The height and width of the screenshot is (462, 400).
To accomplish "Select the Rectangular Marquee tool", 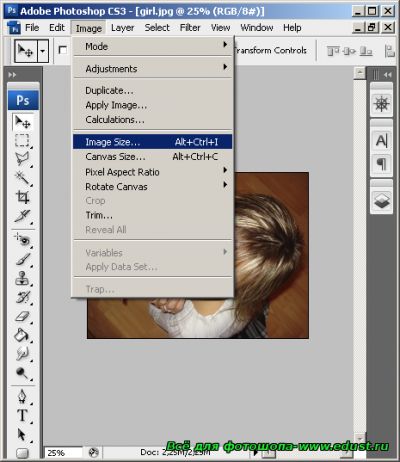I will (22, 141).
